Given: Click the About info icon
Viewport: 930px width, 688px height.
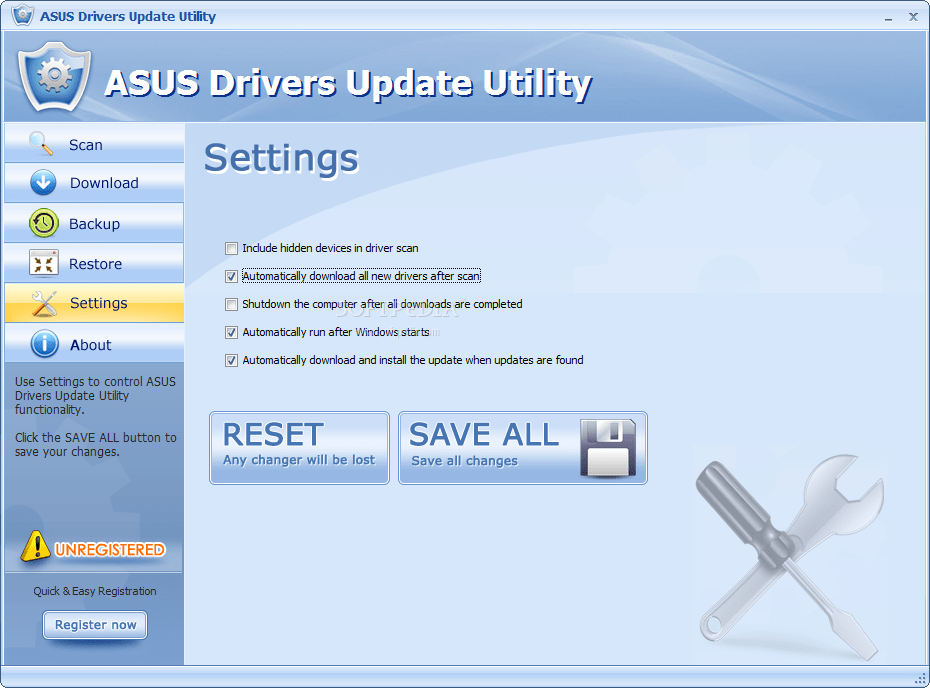Looking at the screenshot, I should (42, 342).
